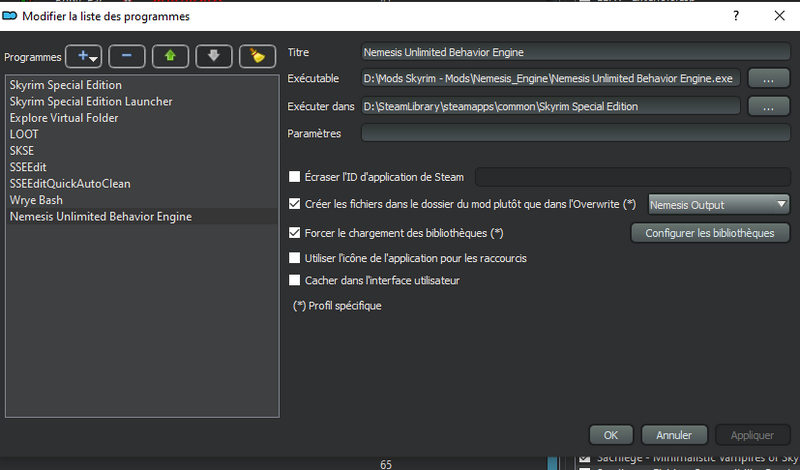Viewport: 800px width, 470px height.
Task: Select Wrye Bash in the programs list
Action: tap(36, 200)
